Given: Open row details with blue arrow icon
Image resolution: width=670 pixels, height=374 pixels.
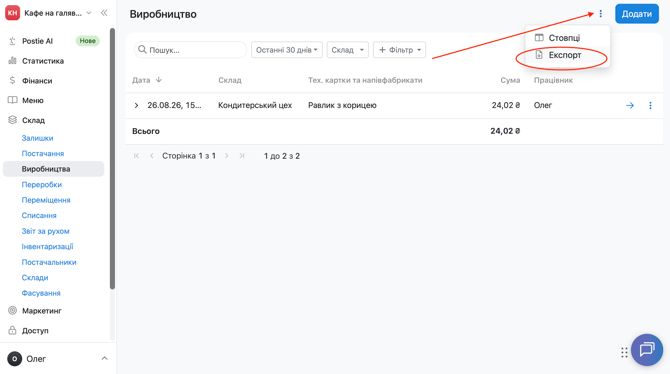Looking at the screenshot, I should 630,105.
